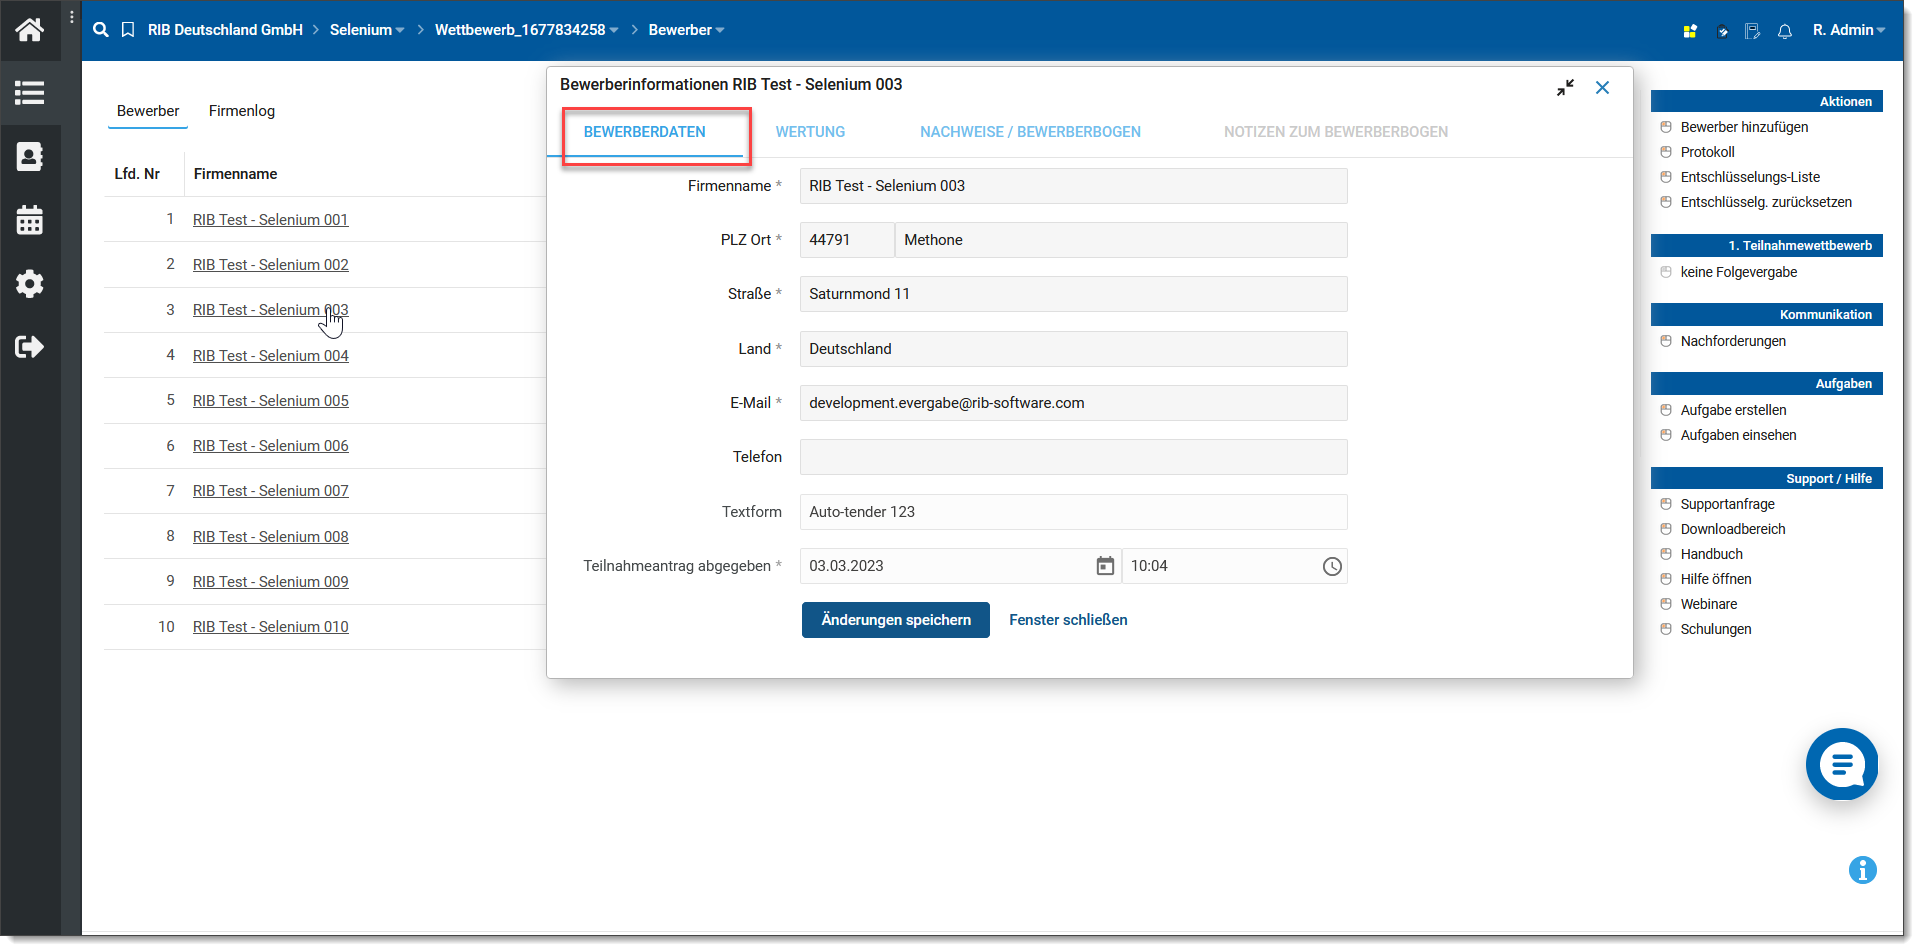Open the calendar icon in the sidebar
The width and height of the screenshot is (1919, 951).
pos(30,220)
